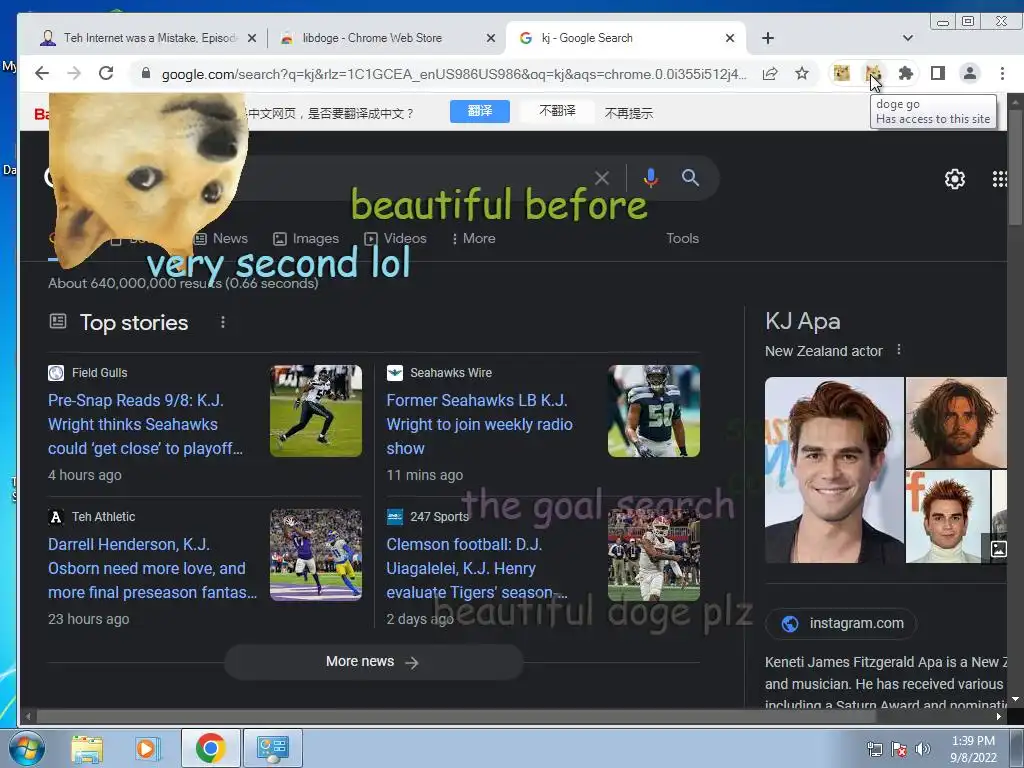This screenshot has height=768, width=1024.
Task: Close the libdoge Chrome Web Store tab
Action: (x=491, y=38)
